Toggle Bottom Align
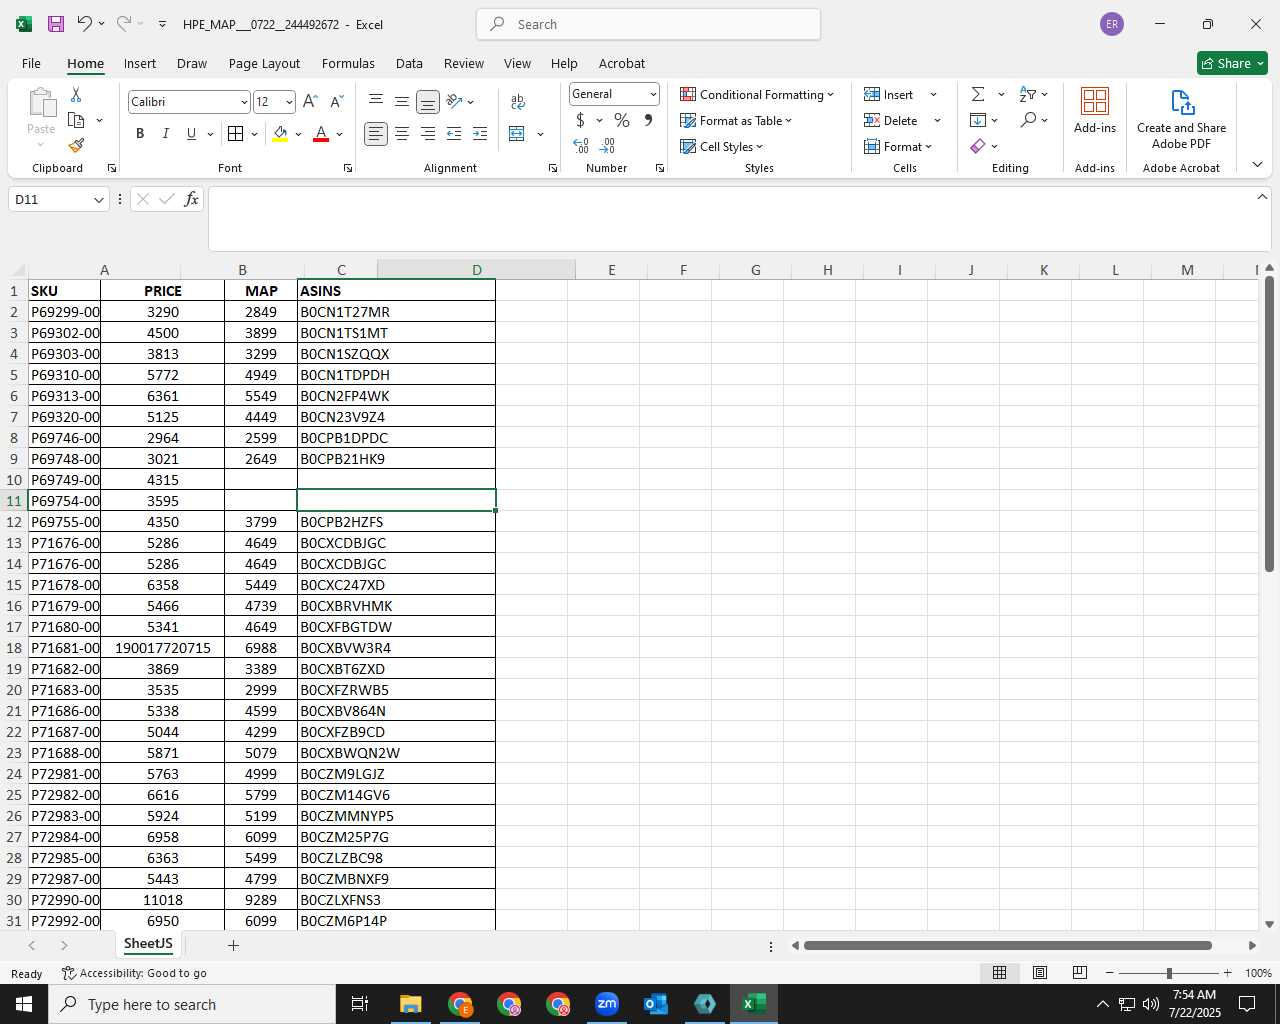 [428, 102]
